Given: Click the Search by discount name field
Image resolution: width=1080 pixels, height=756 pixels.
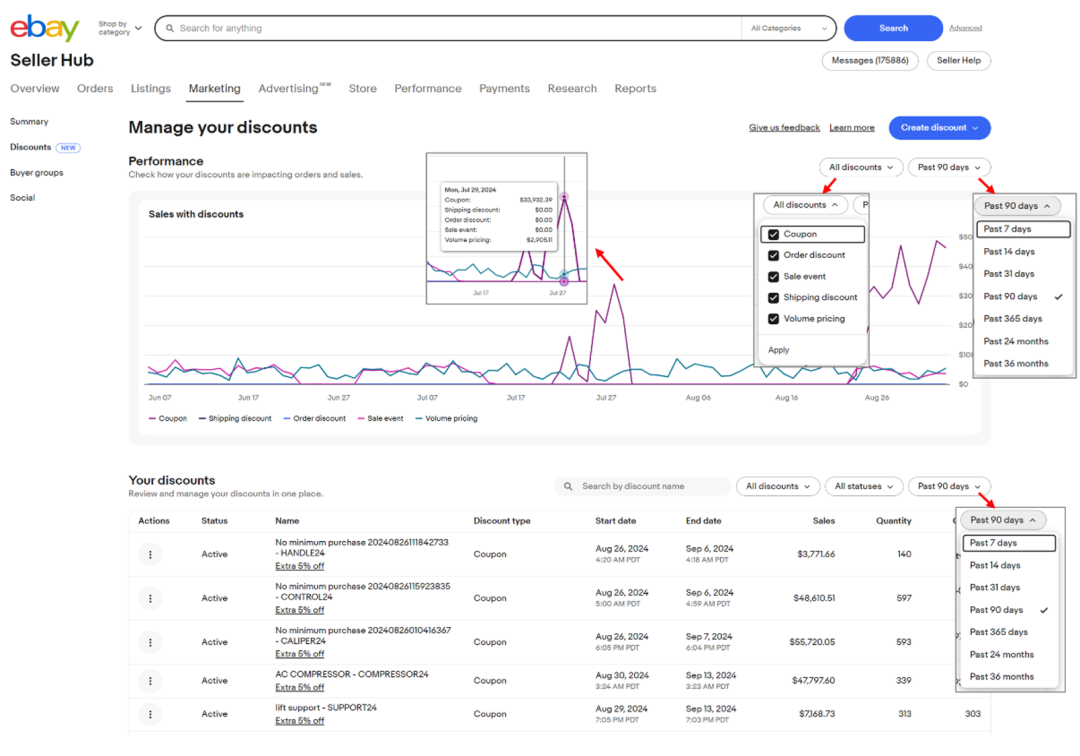Looking at the screenshot, I should 650,487.
